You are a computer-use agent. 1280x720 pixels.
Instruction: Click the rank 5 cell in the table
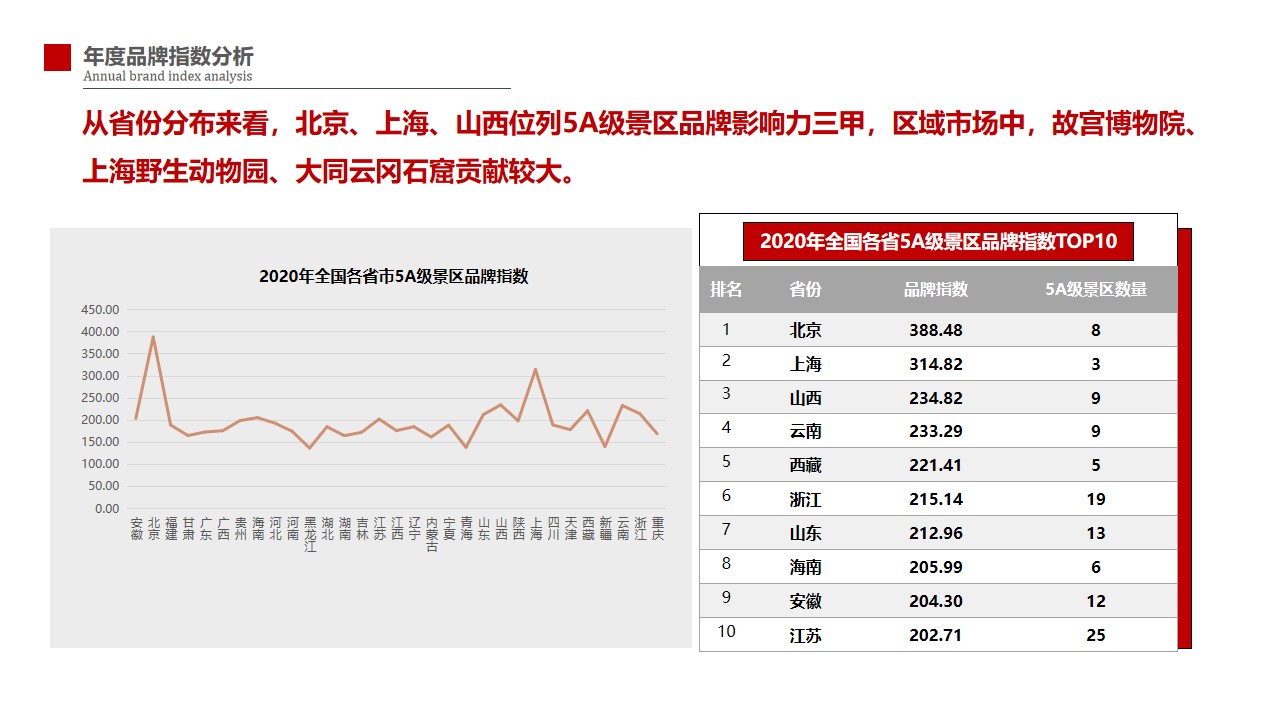726,462
